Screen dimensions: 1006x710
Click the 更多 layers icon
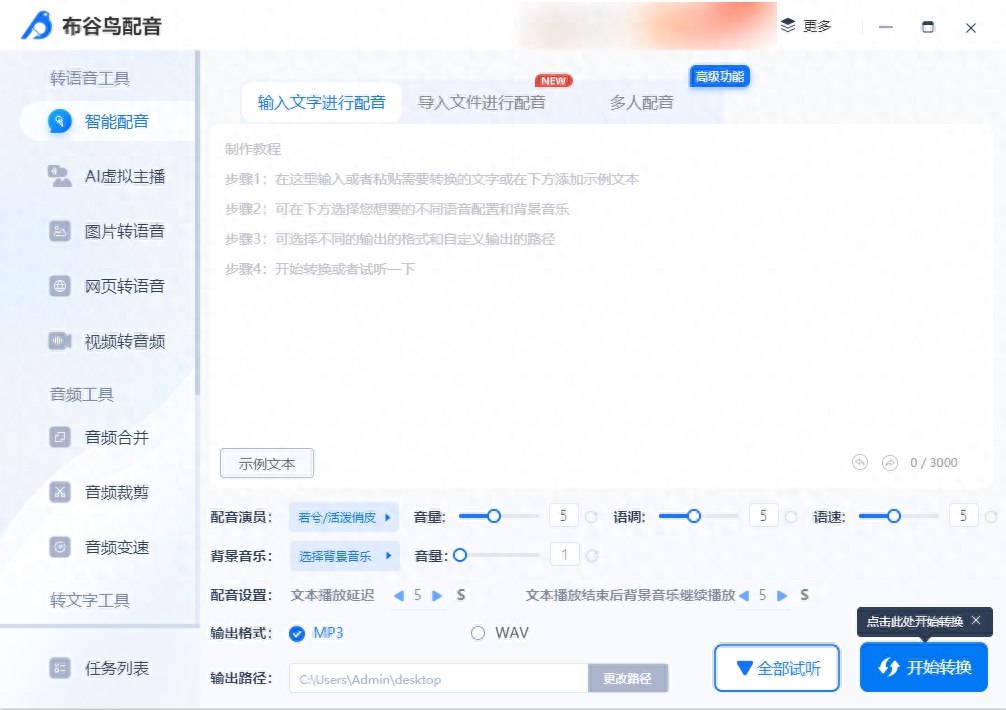click(x=788, y=26)
